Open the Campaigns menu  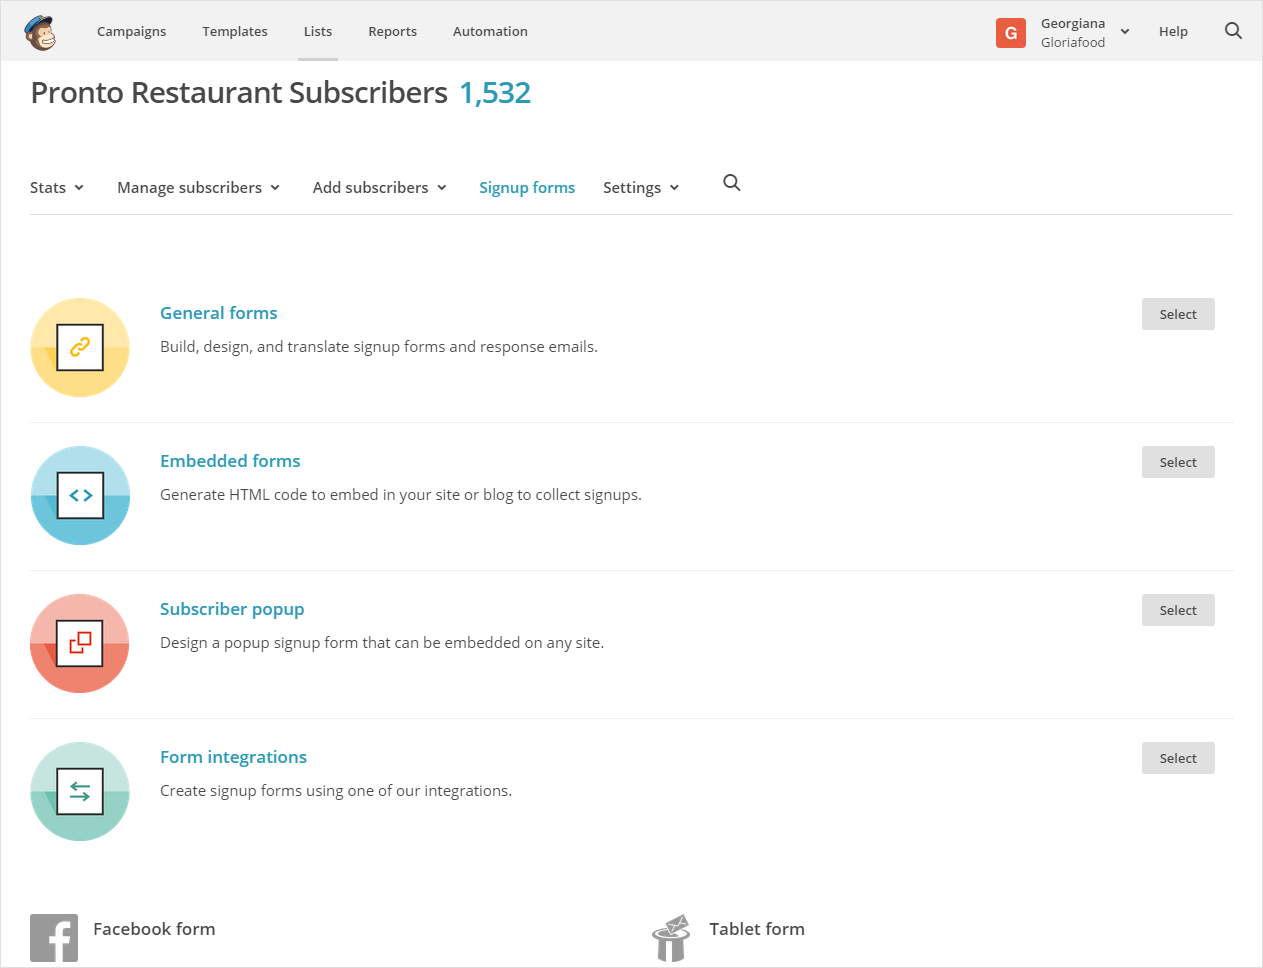pos(132,31)
